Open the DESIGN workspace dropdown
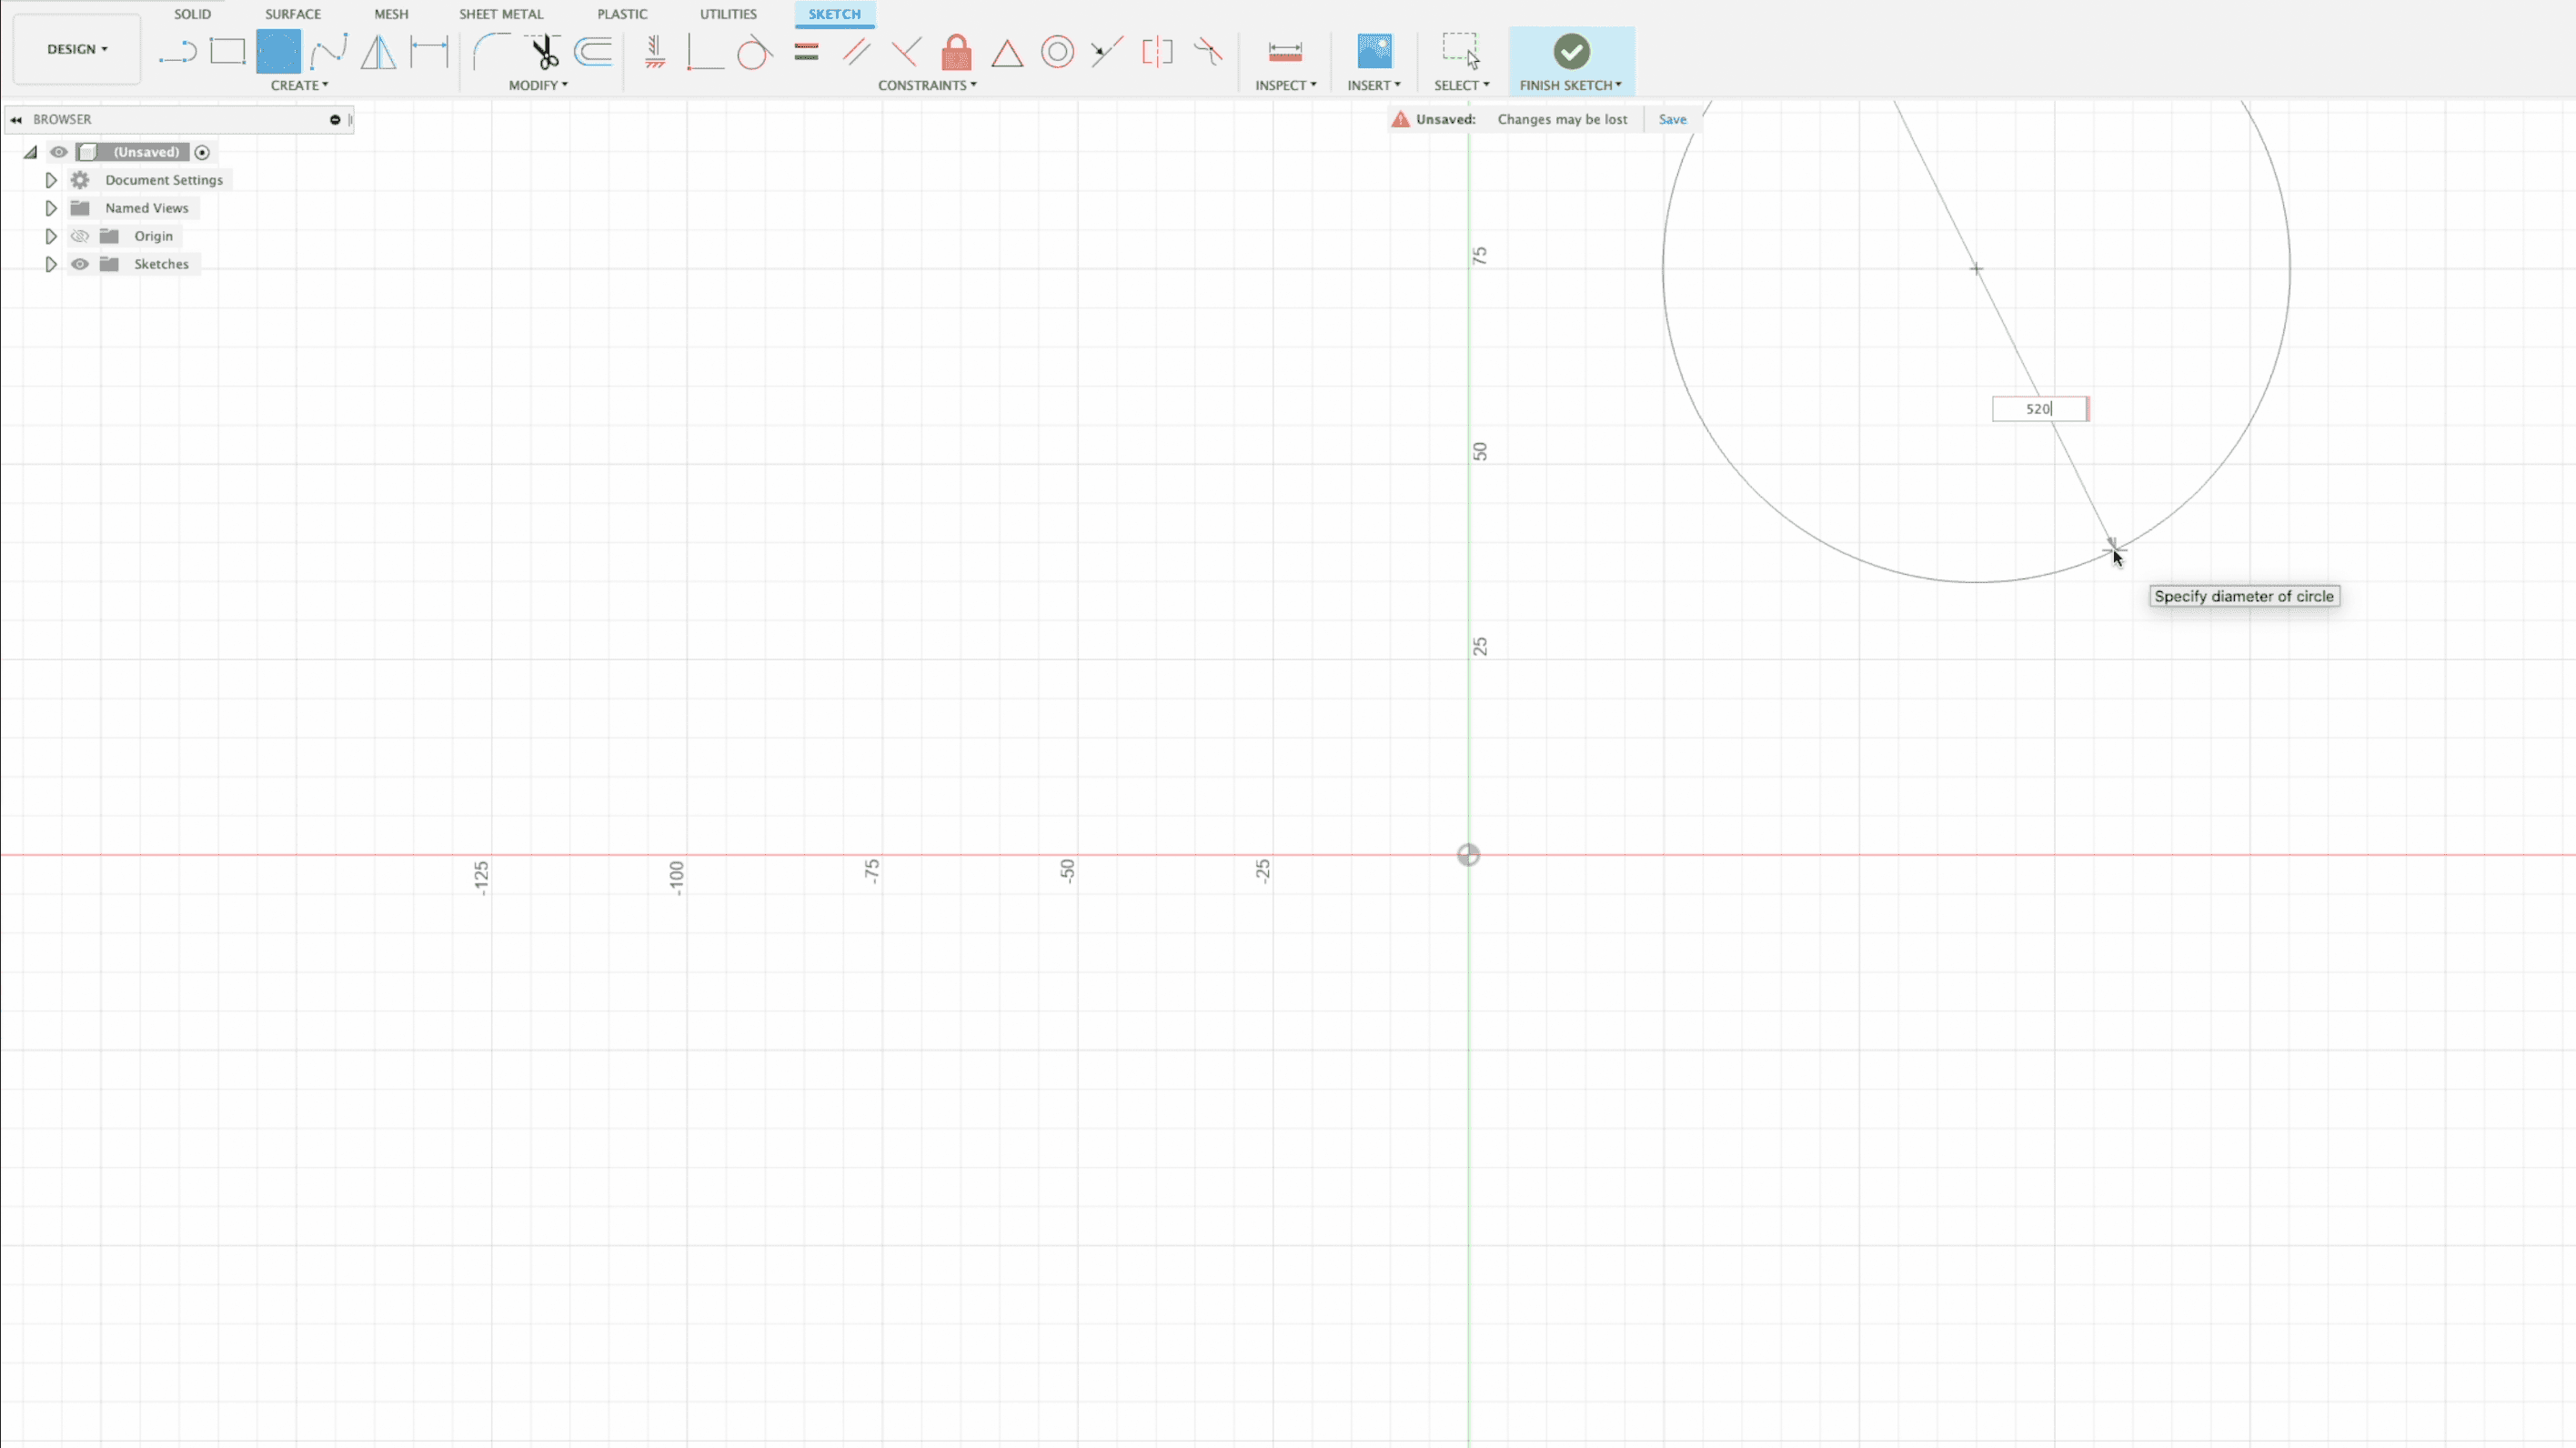The image size is (2576, 1448). pyautogui.click(x=77, y=49)
